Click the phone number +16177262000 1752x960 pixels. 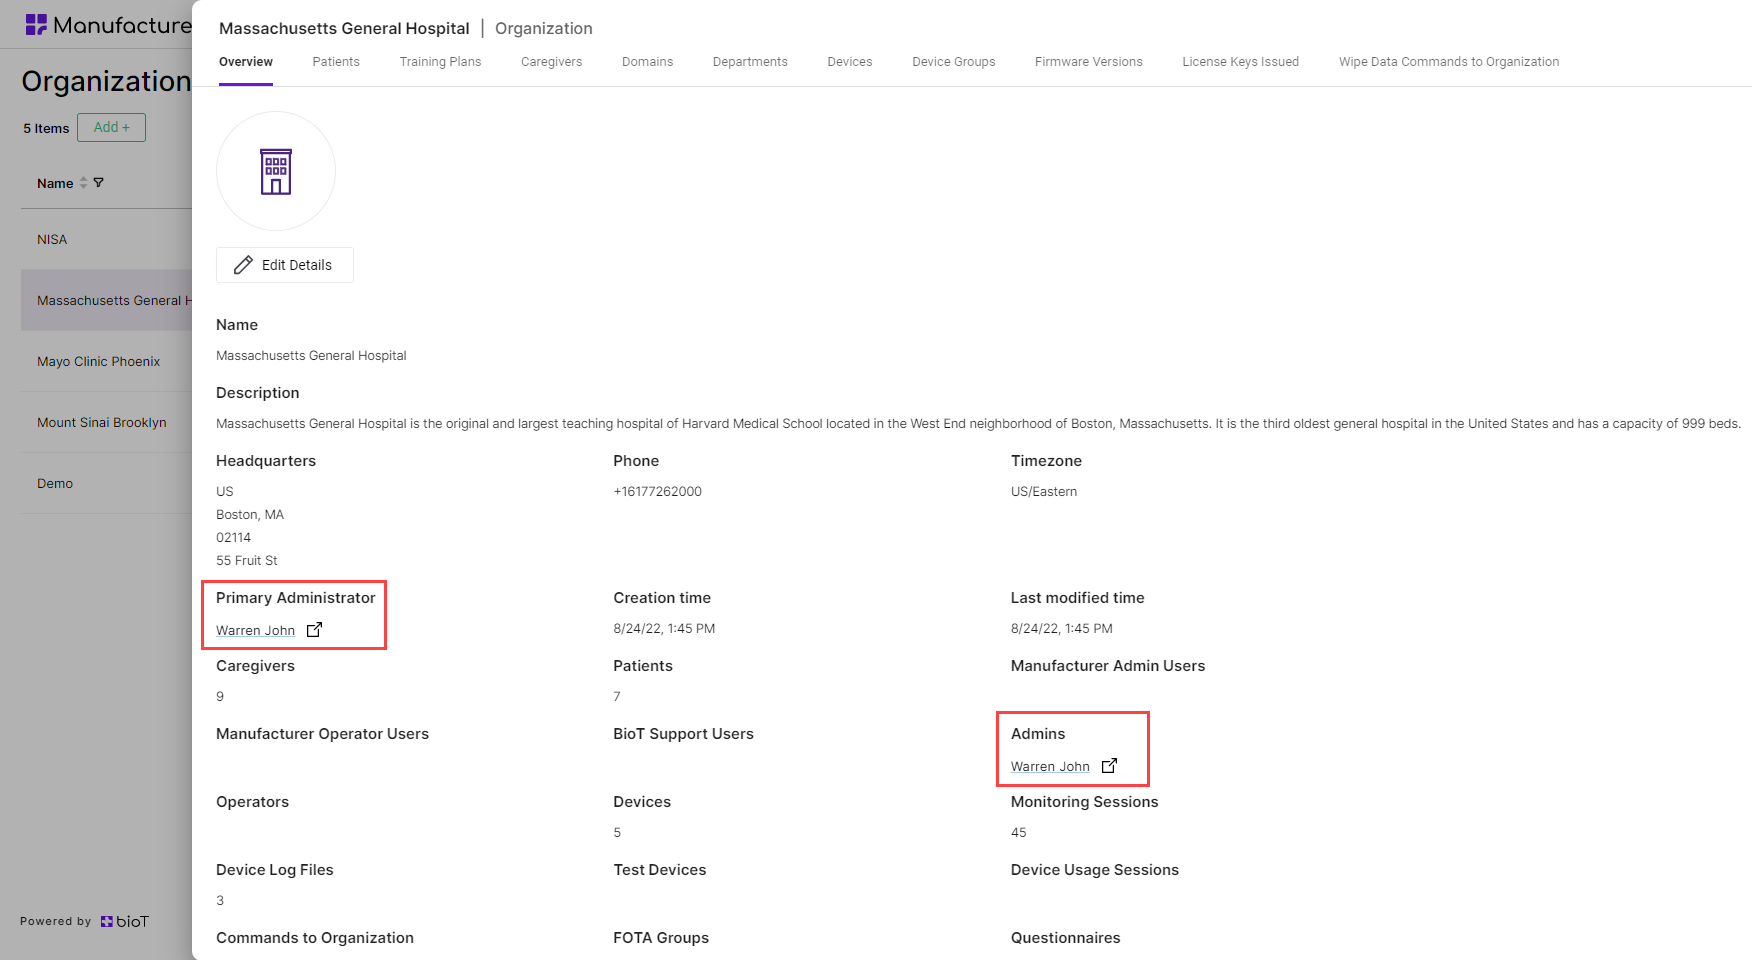657,491
